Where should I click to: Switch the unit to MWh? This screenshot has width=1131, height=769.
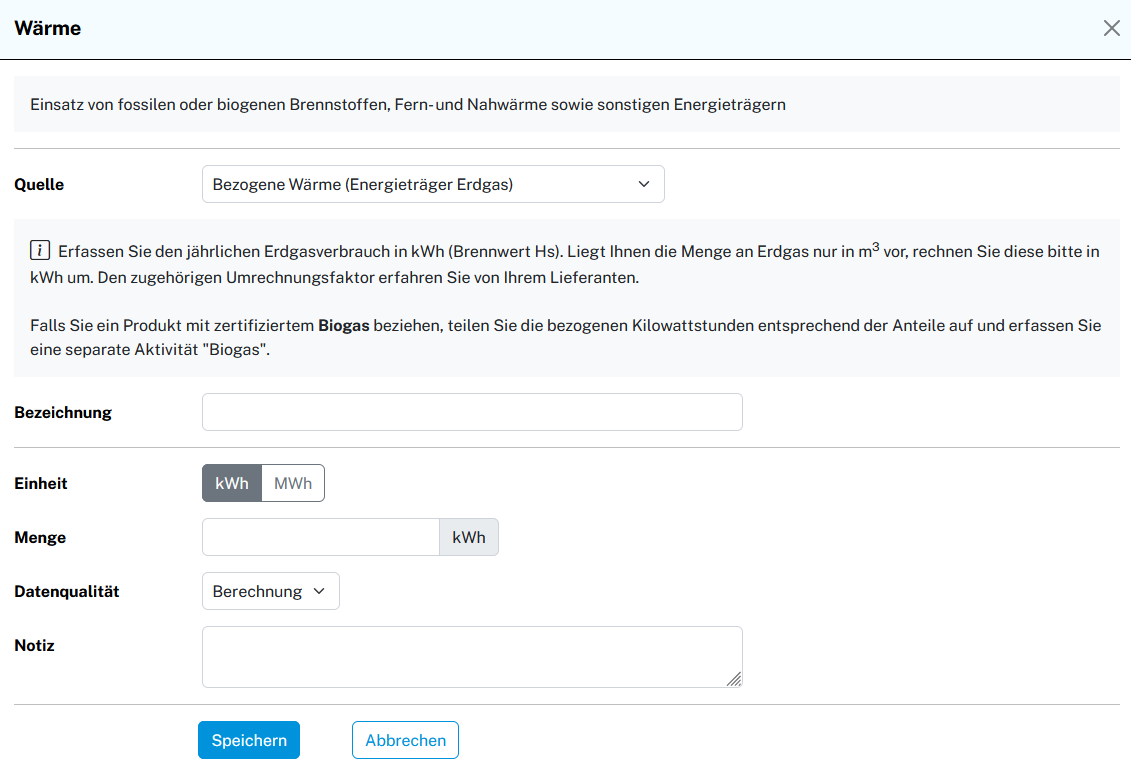coord(293,483)
